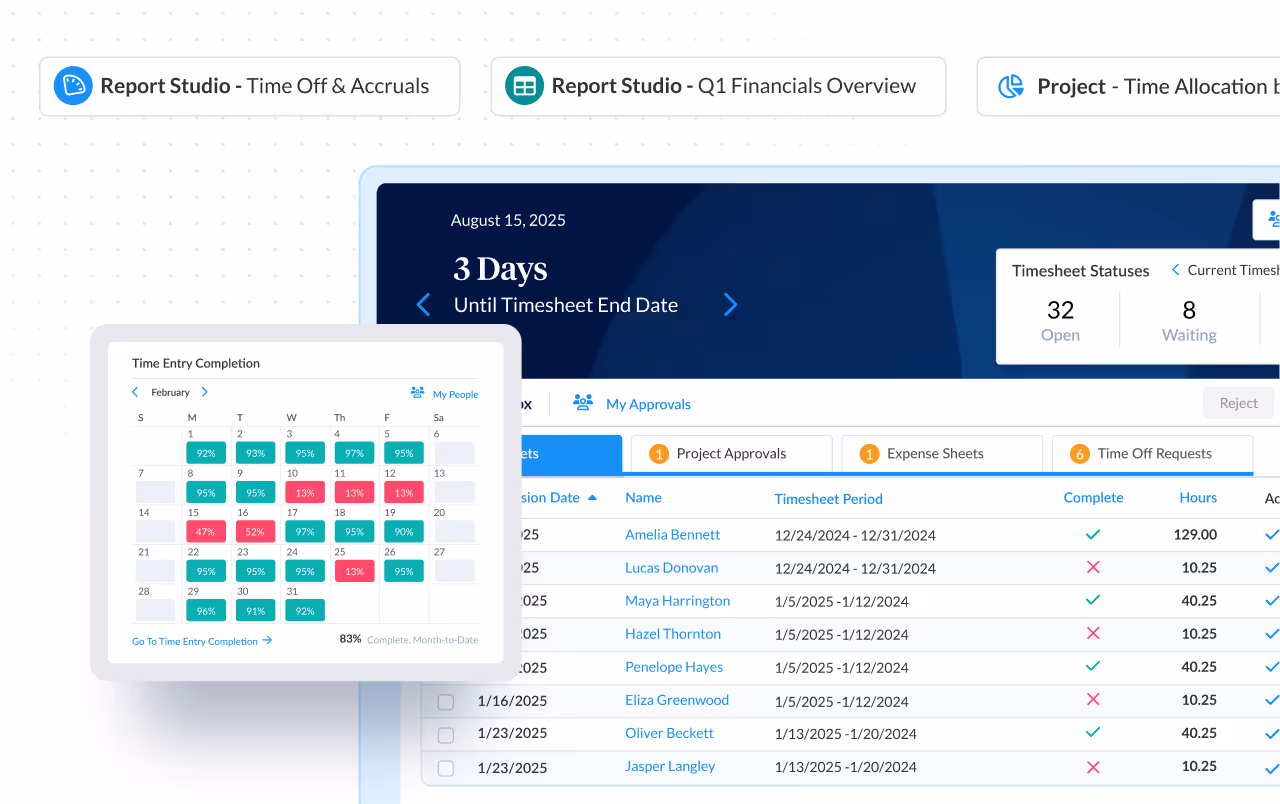This screenshot has height=804, width=1280.
Task: Click incomplete X in Lucas Donovan row
Action: [1093, 567]
